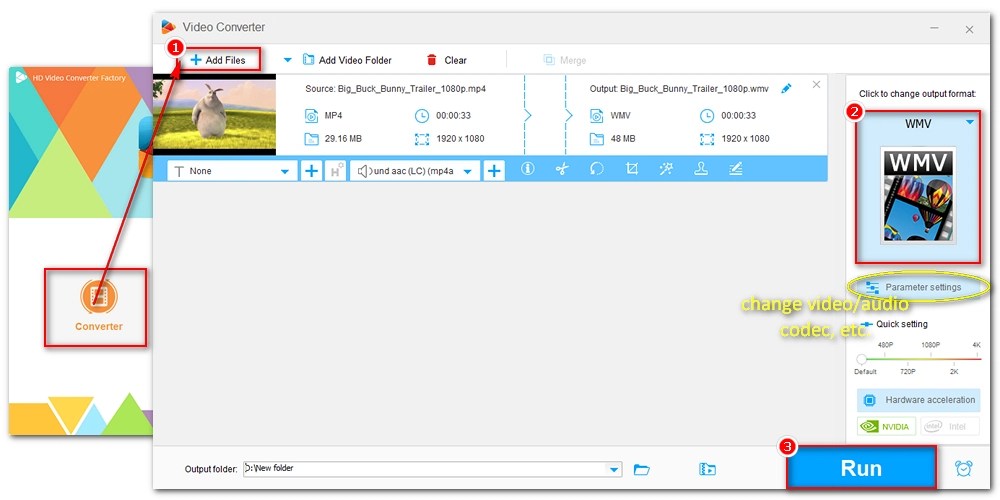The image size is (1000, 500).
Task: Click Add Video Folder
Action: click(348, 60)
